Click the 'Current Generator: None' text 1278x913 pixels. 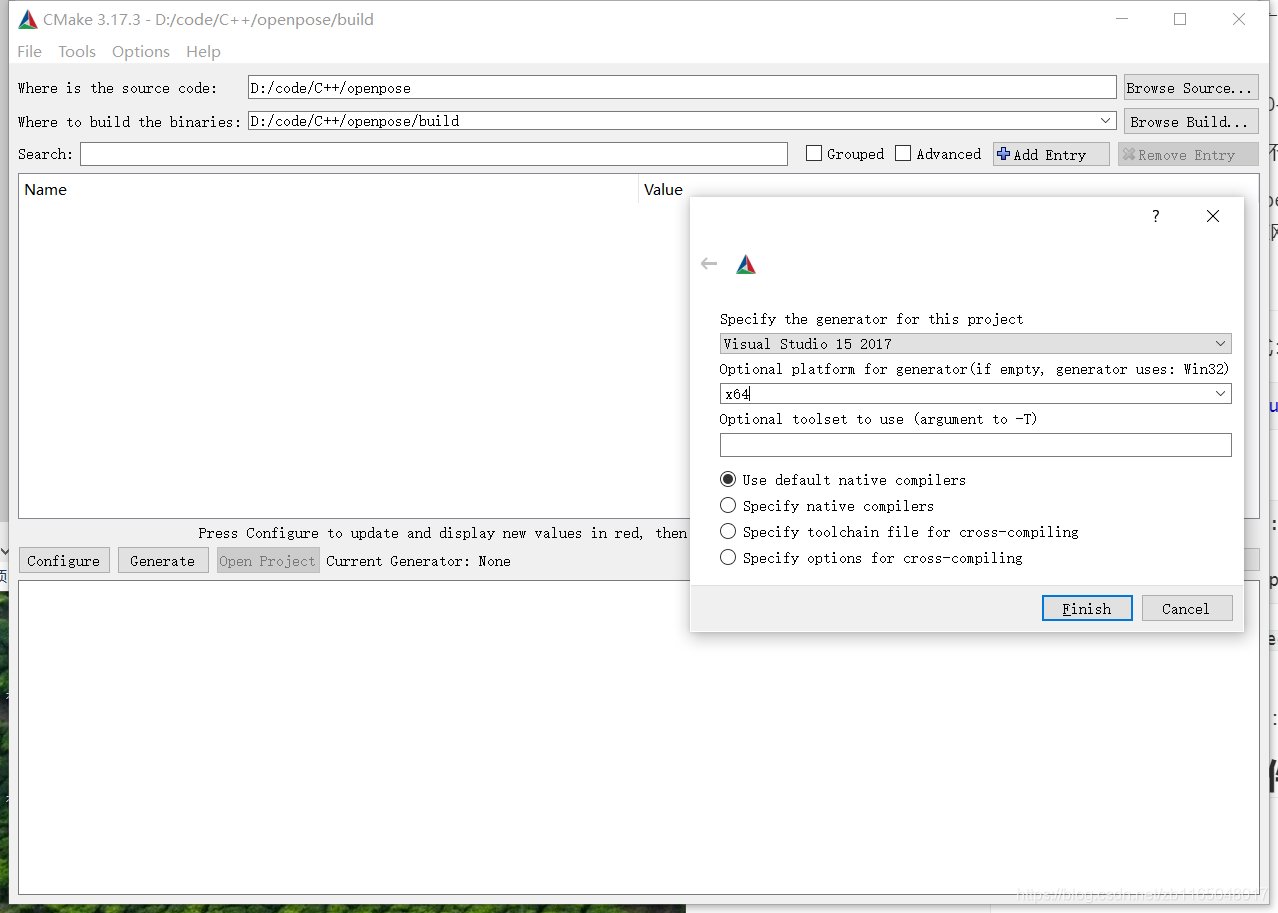coord(418,561)
